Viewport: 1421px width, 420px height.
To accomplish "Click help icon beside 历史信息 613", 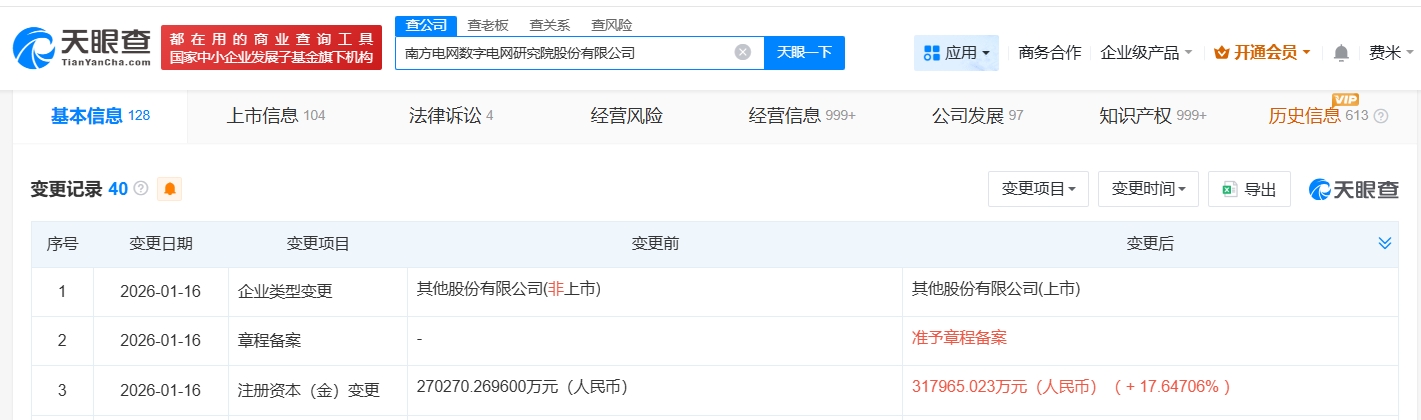I will pyautogui.click(x=1381, y=116).
